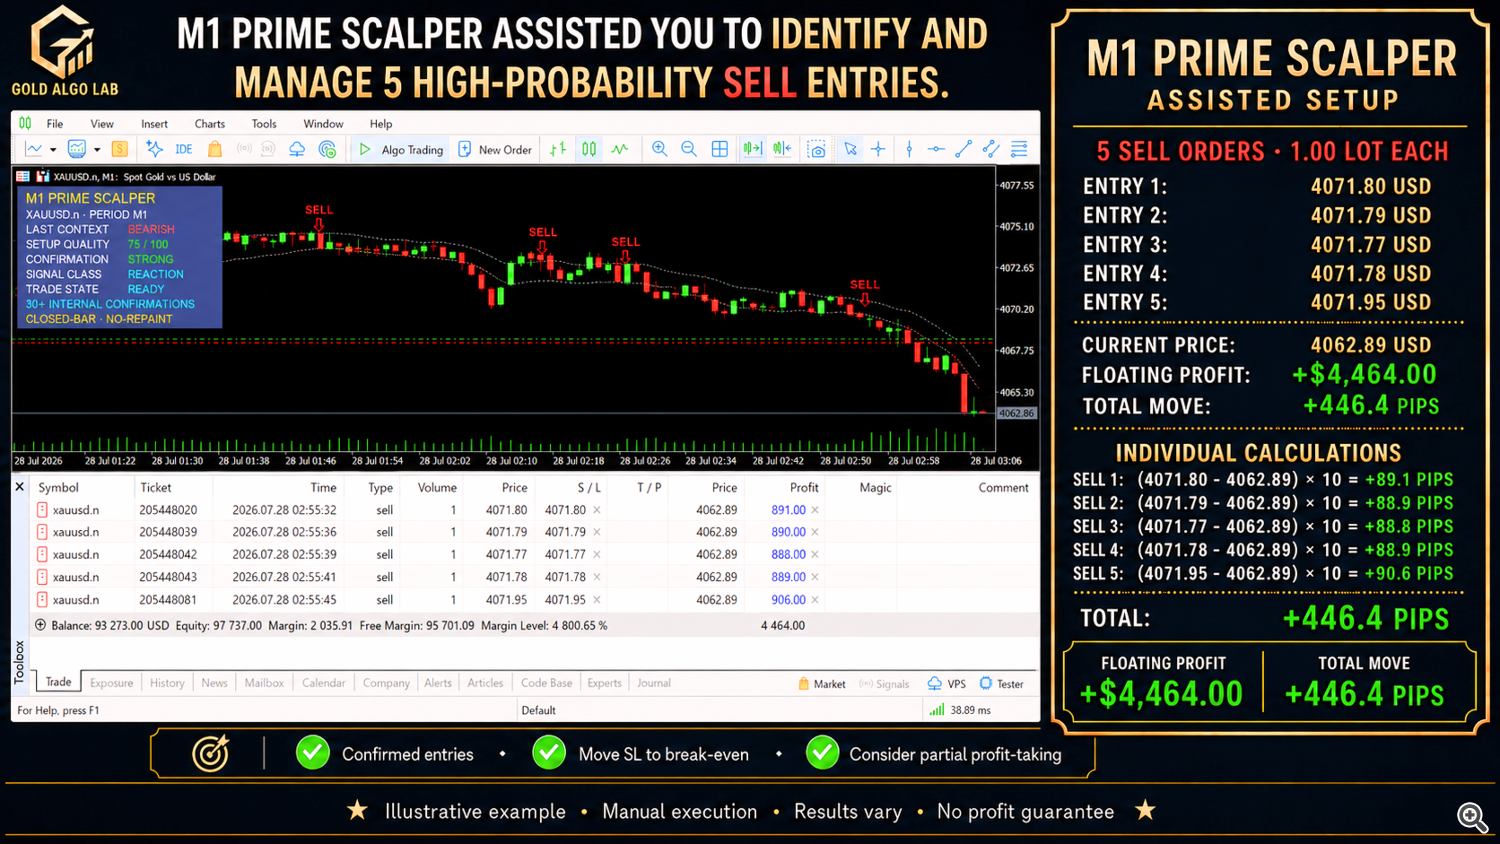Open the Strategy Tester button
Image resolution: width=1500 pixels, height=844 pixels.
[1001, 684]
